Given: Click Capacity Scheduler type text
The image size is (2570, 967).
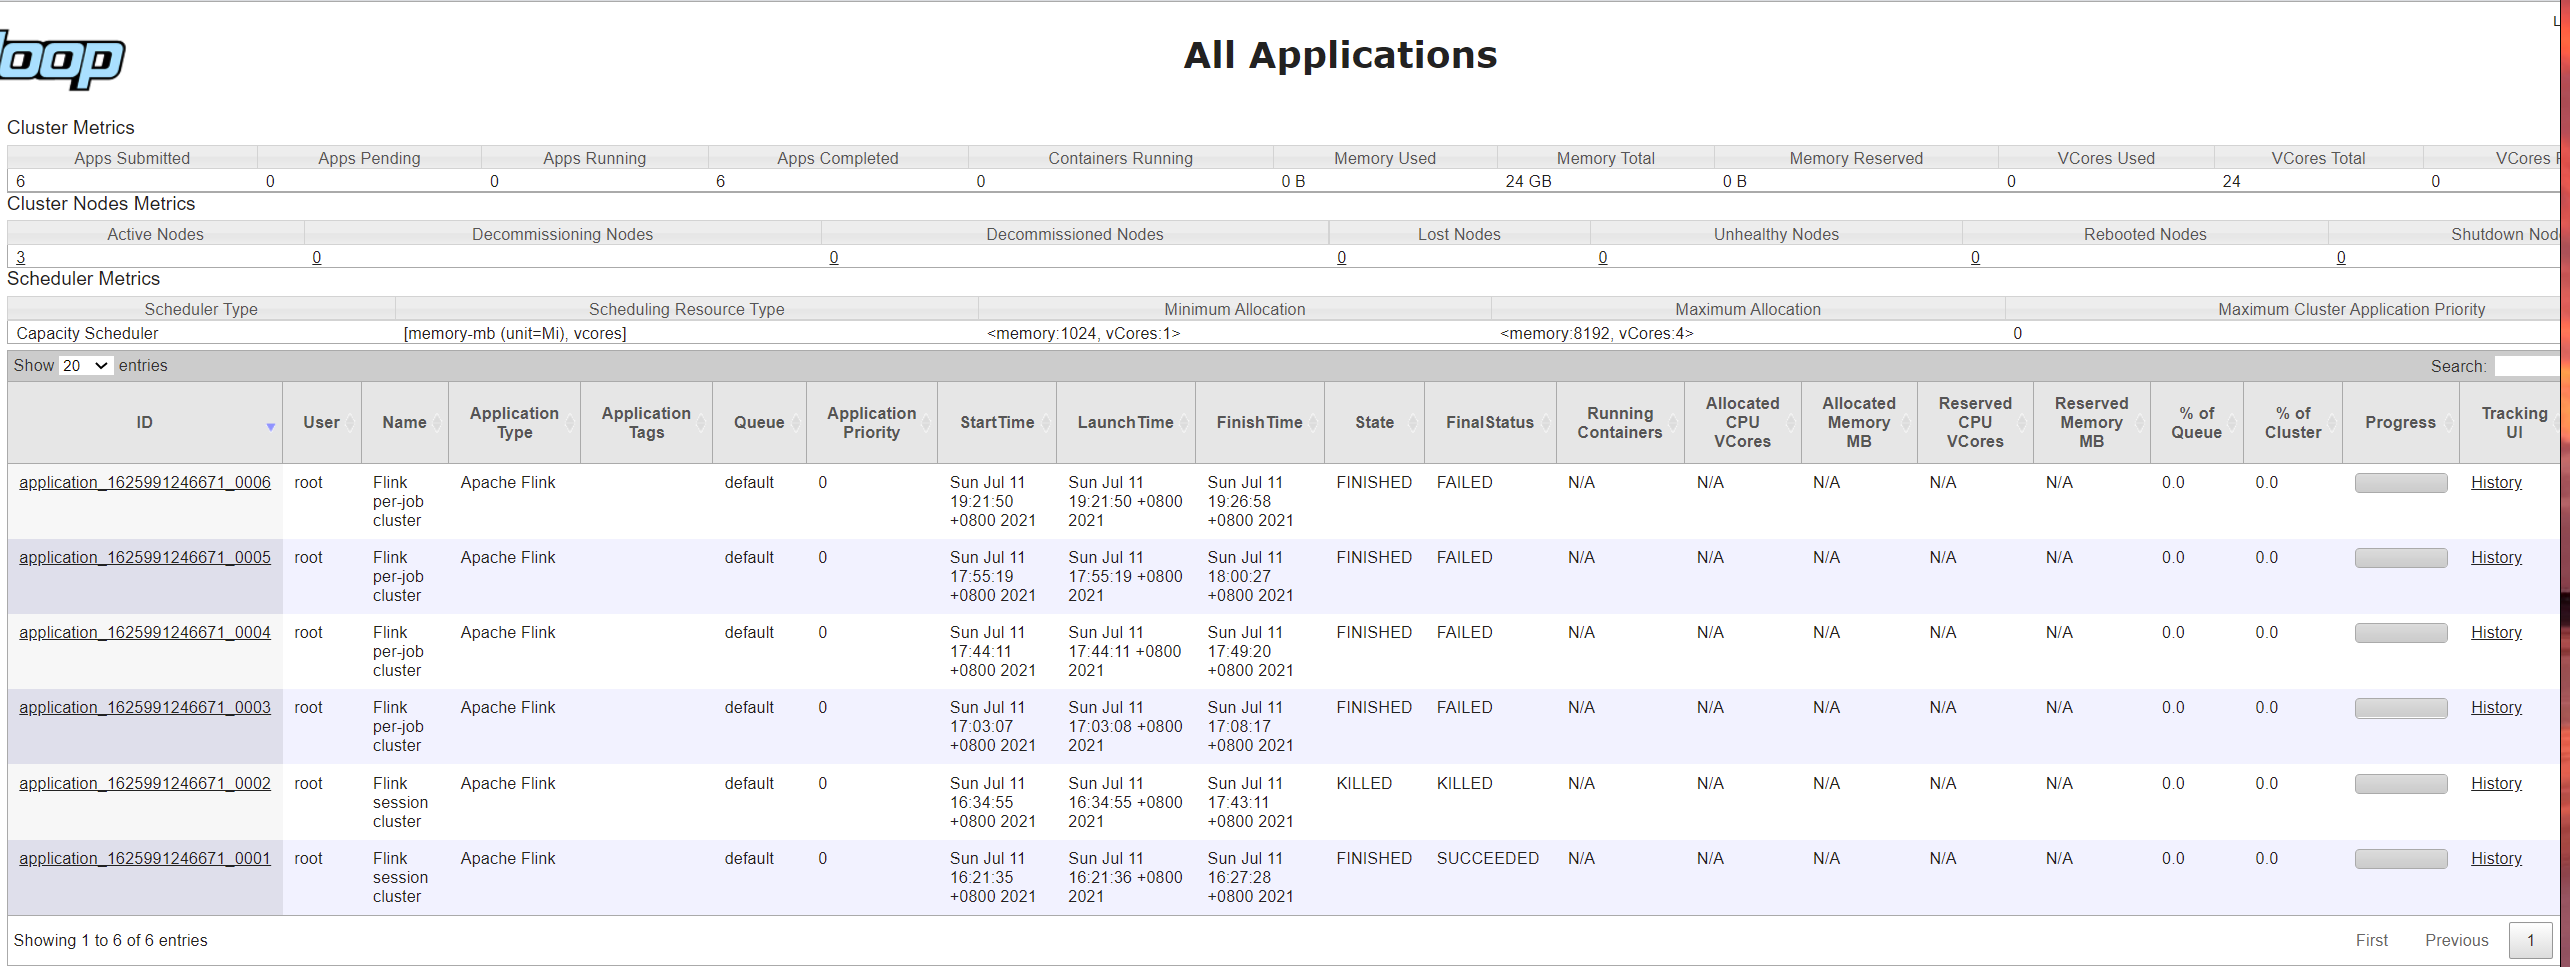Looking at the screenshot, I should pyautogui.click(x=87, y=334).
